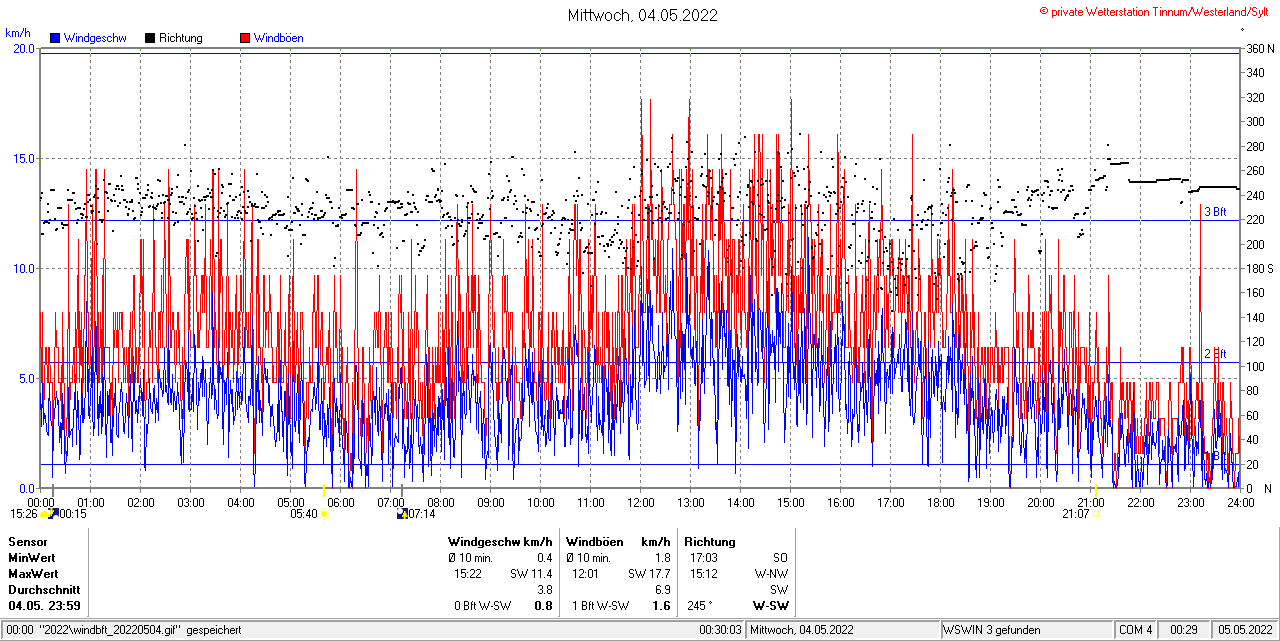Click the bold W-SW current direction

point(770,606)
